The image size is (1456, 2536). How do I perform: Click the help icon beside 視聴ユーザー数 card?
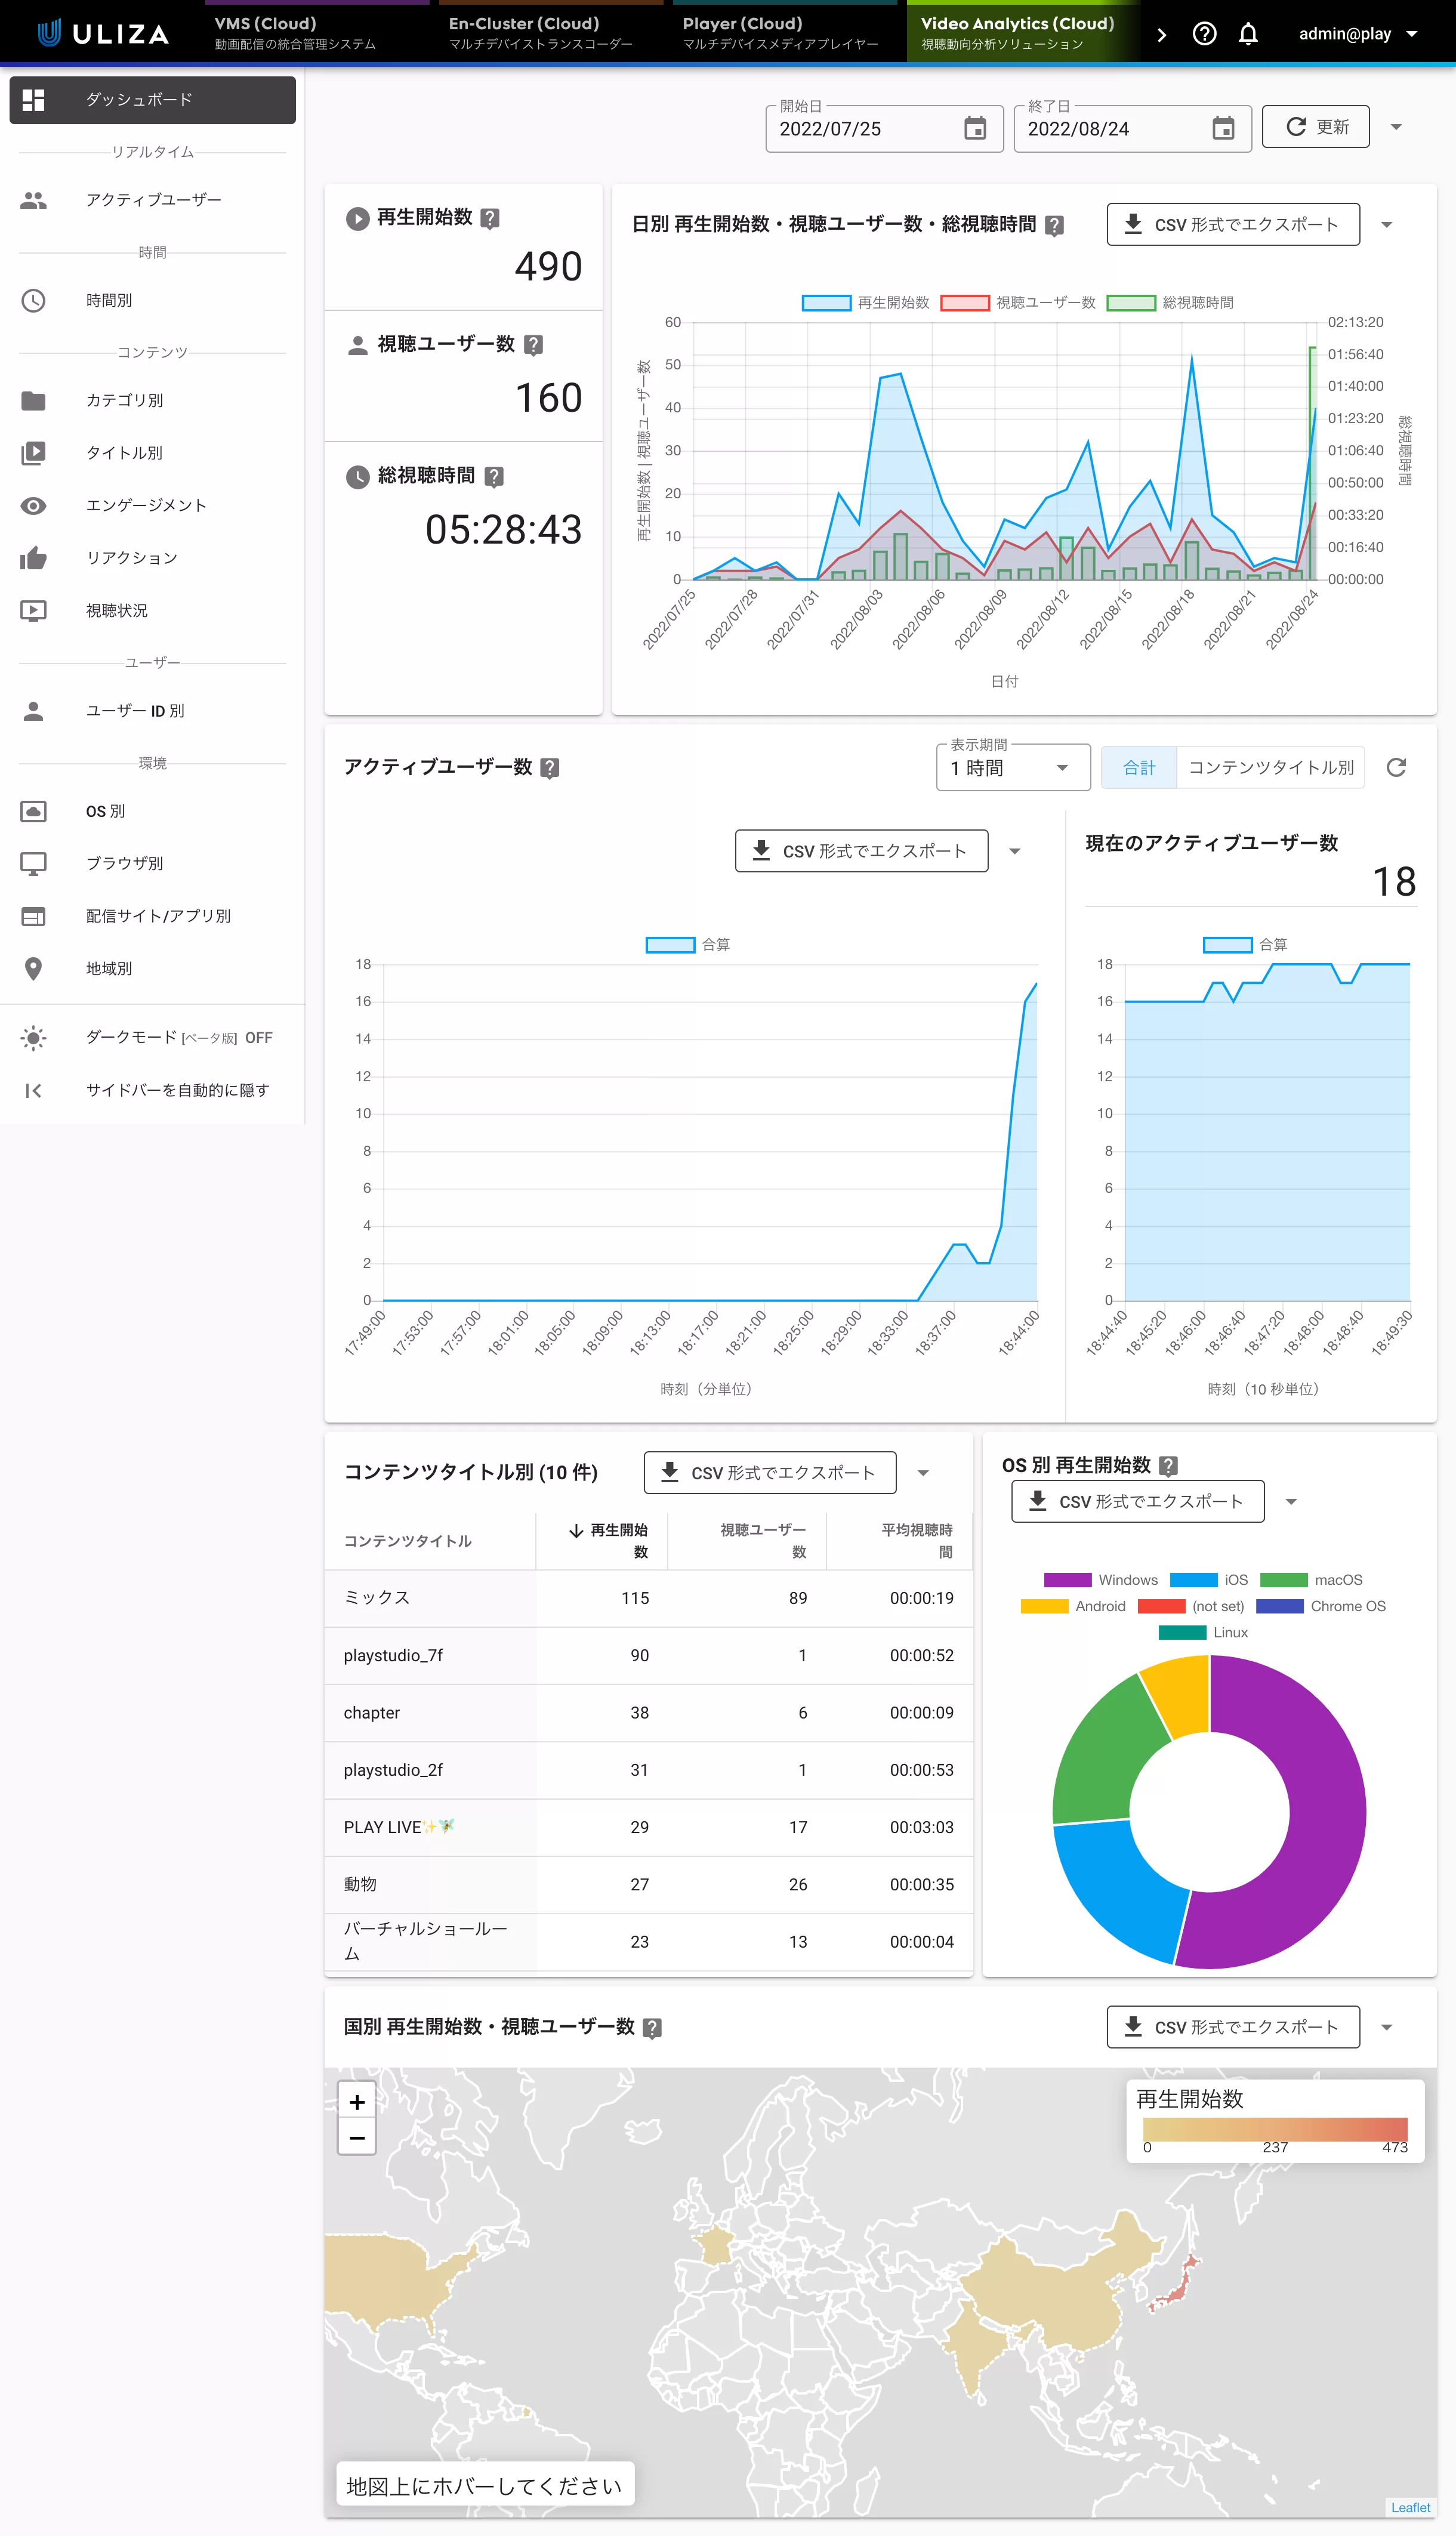click(533, 345)
